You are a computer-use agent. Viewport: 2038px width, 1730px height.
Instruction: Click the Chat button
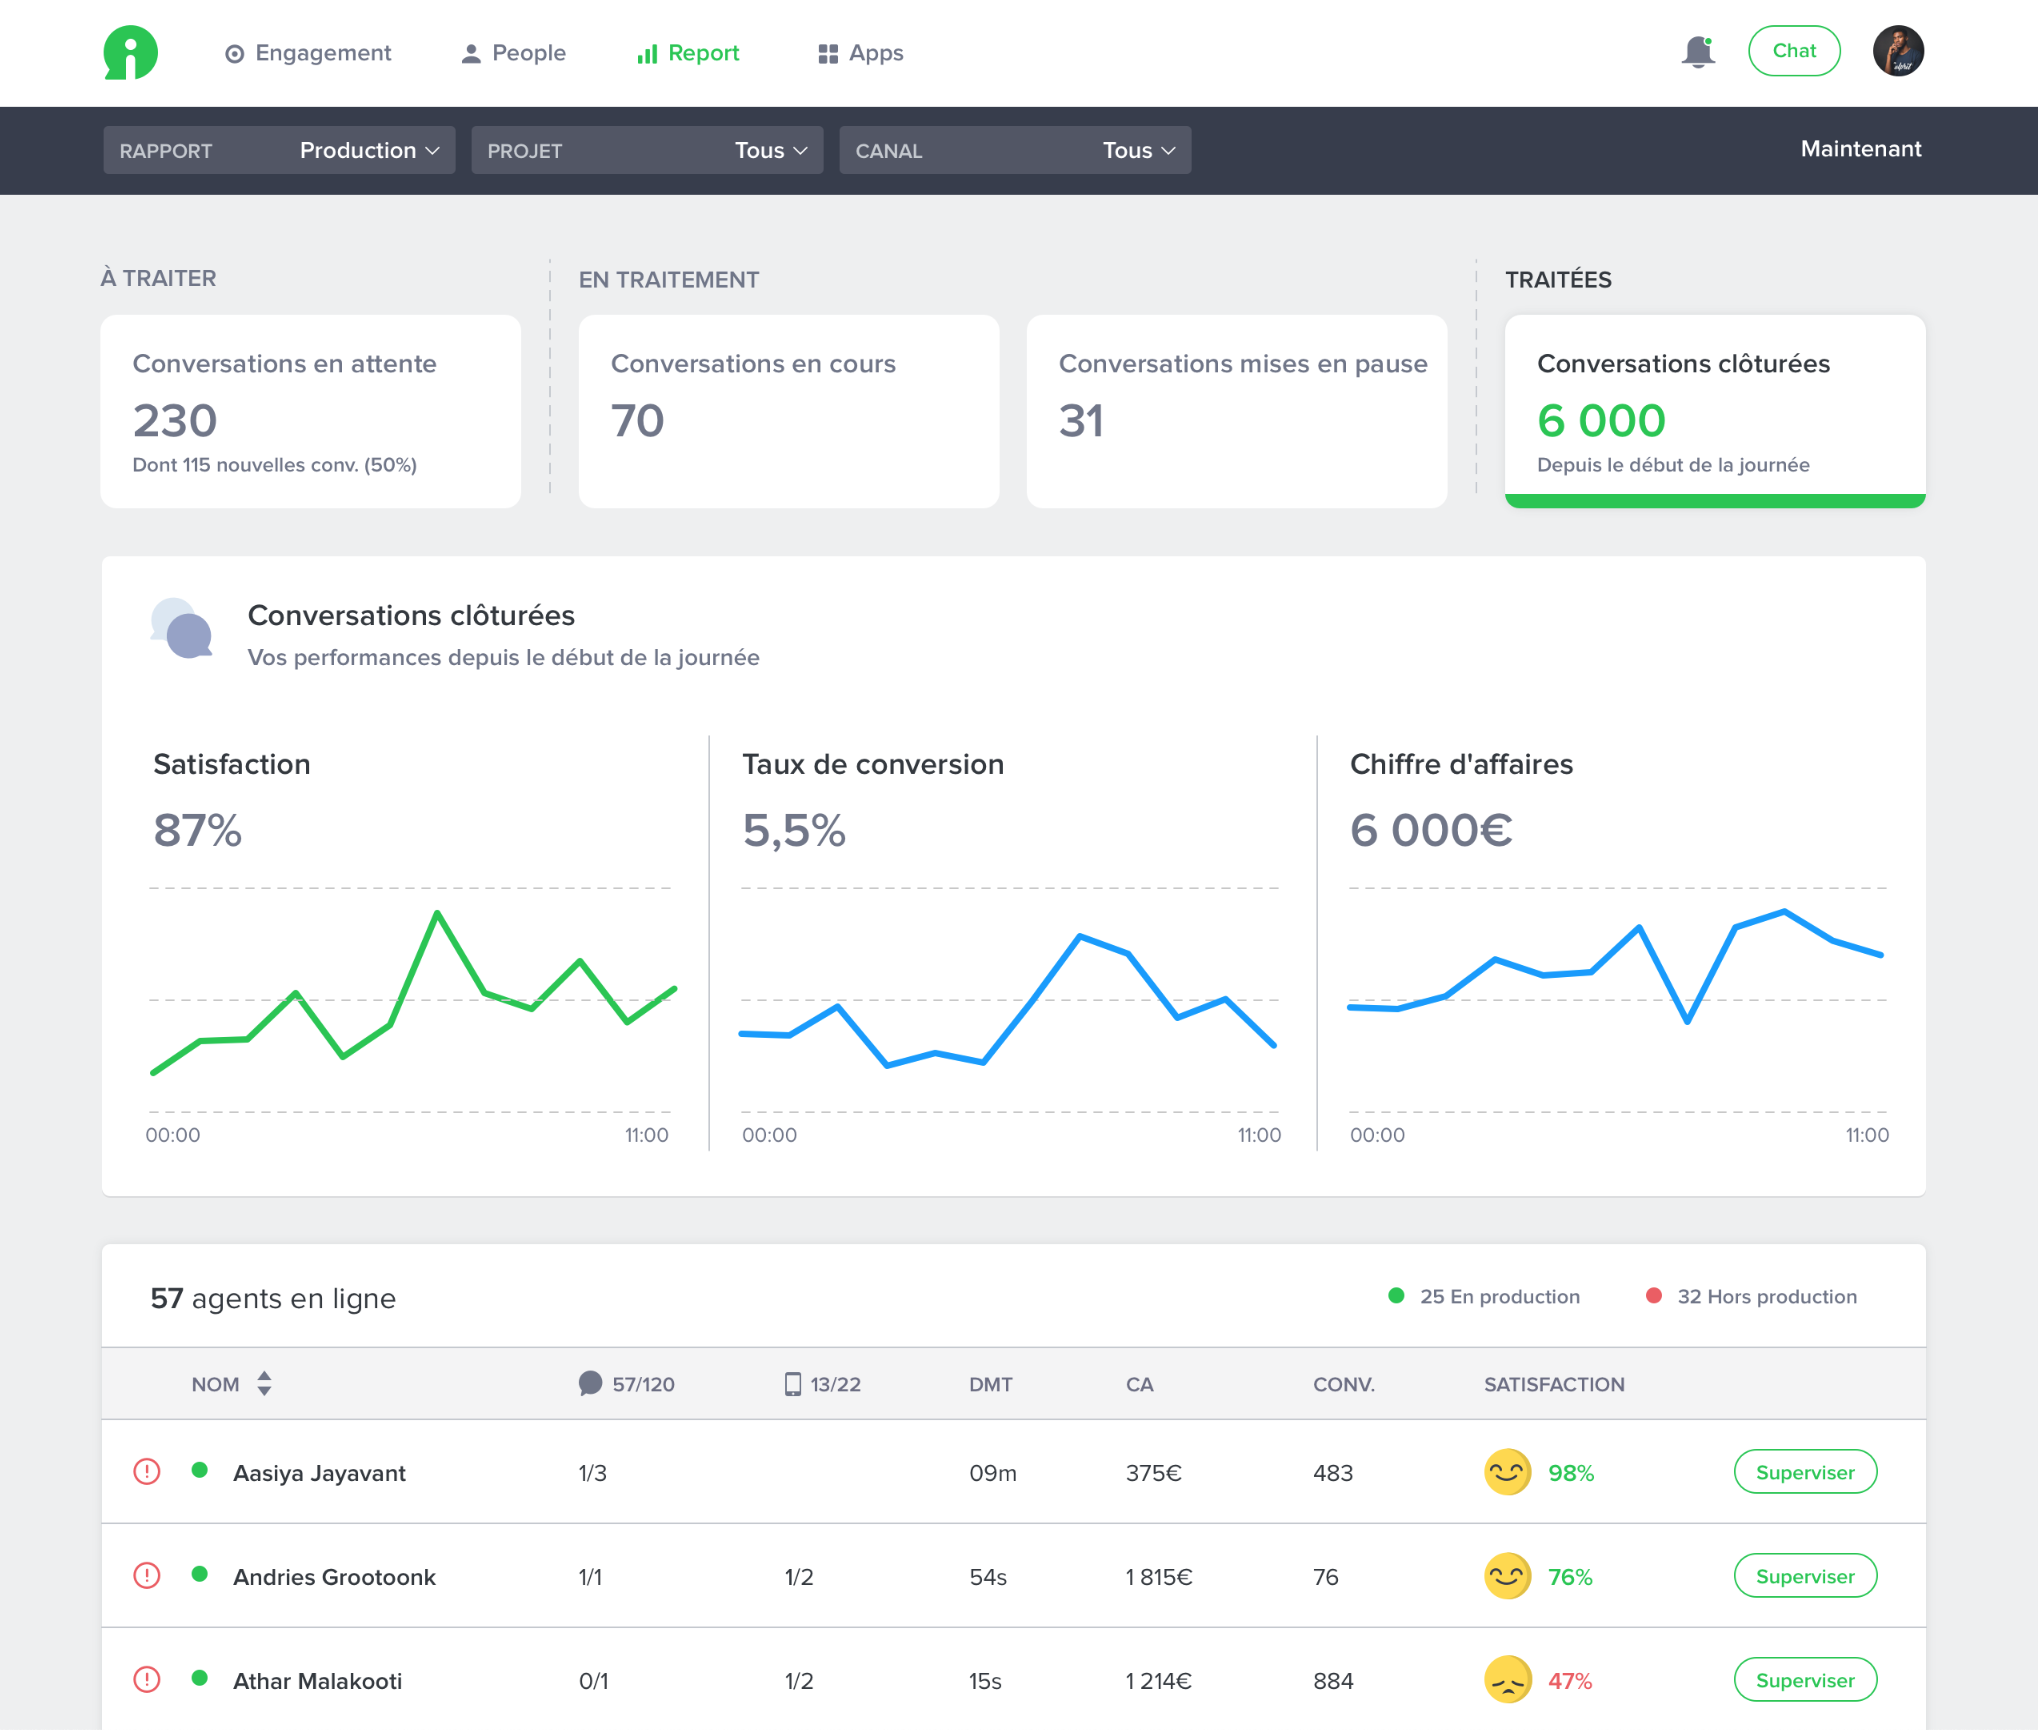[1793, 51]
